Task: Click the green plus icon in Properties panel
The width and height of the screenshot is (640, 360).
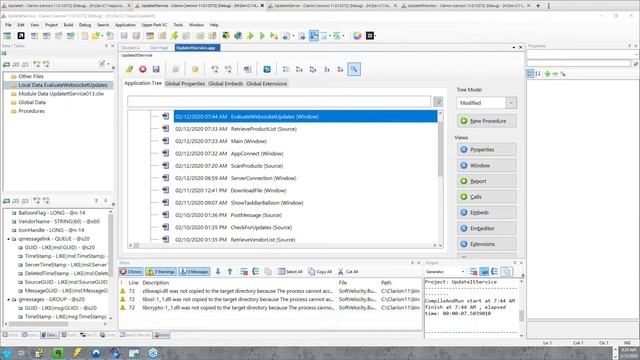Action: click(547, 74)
